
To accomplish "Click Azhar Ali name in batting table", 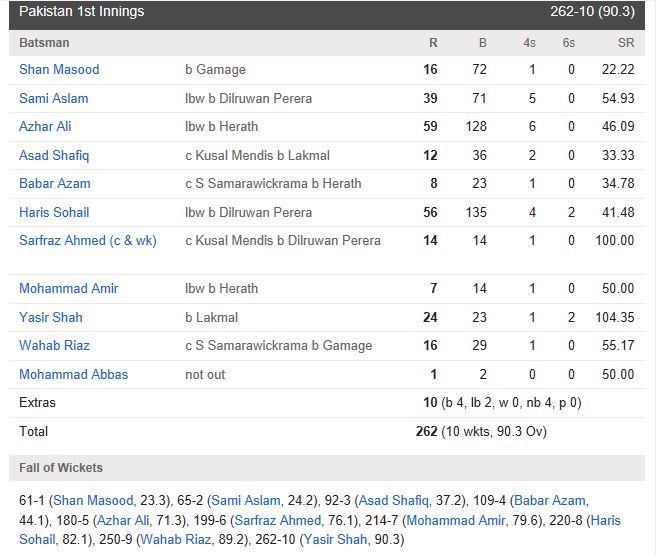I will pyautogui.click(x=45, y=126).
